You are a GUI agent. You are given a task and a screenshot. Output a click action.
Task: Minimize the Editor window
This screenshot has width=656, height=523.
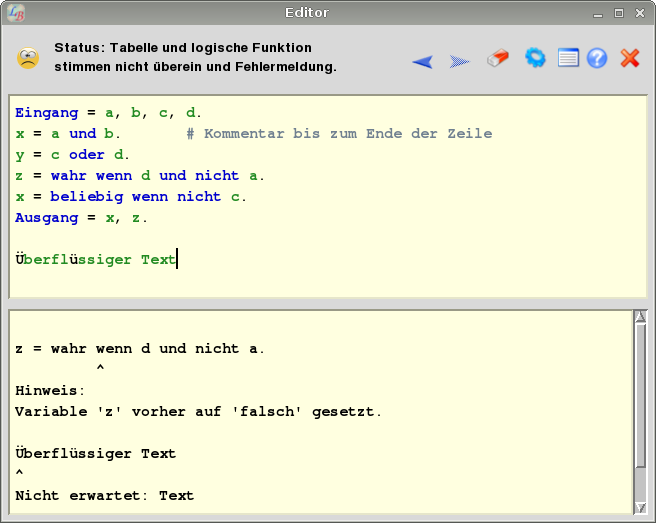pyautogui.click(x=598, y=13)
